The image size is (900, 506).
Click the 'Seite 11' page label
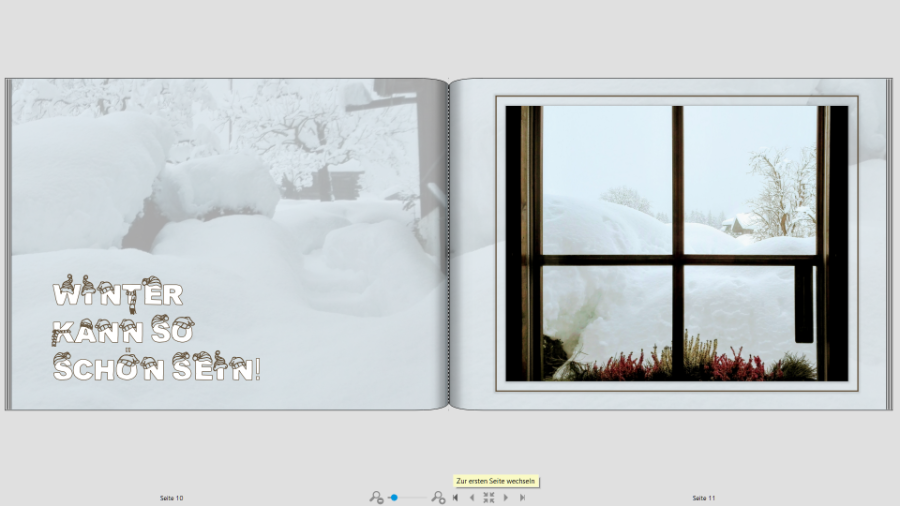pyautogui.click(x=704, y=498)
